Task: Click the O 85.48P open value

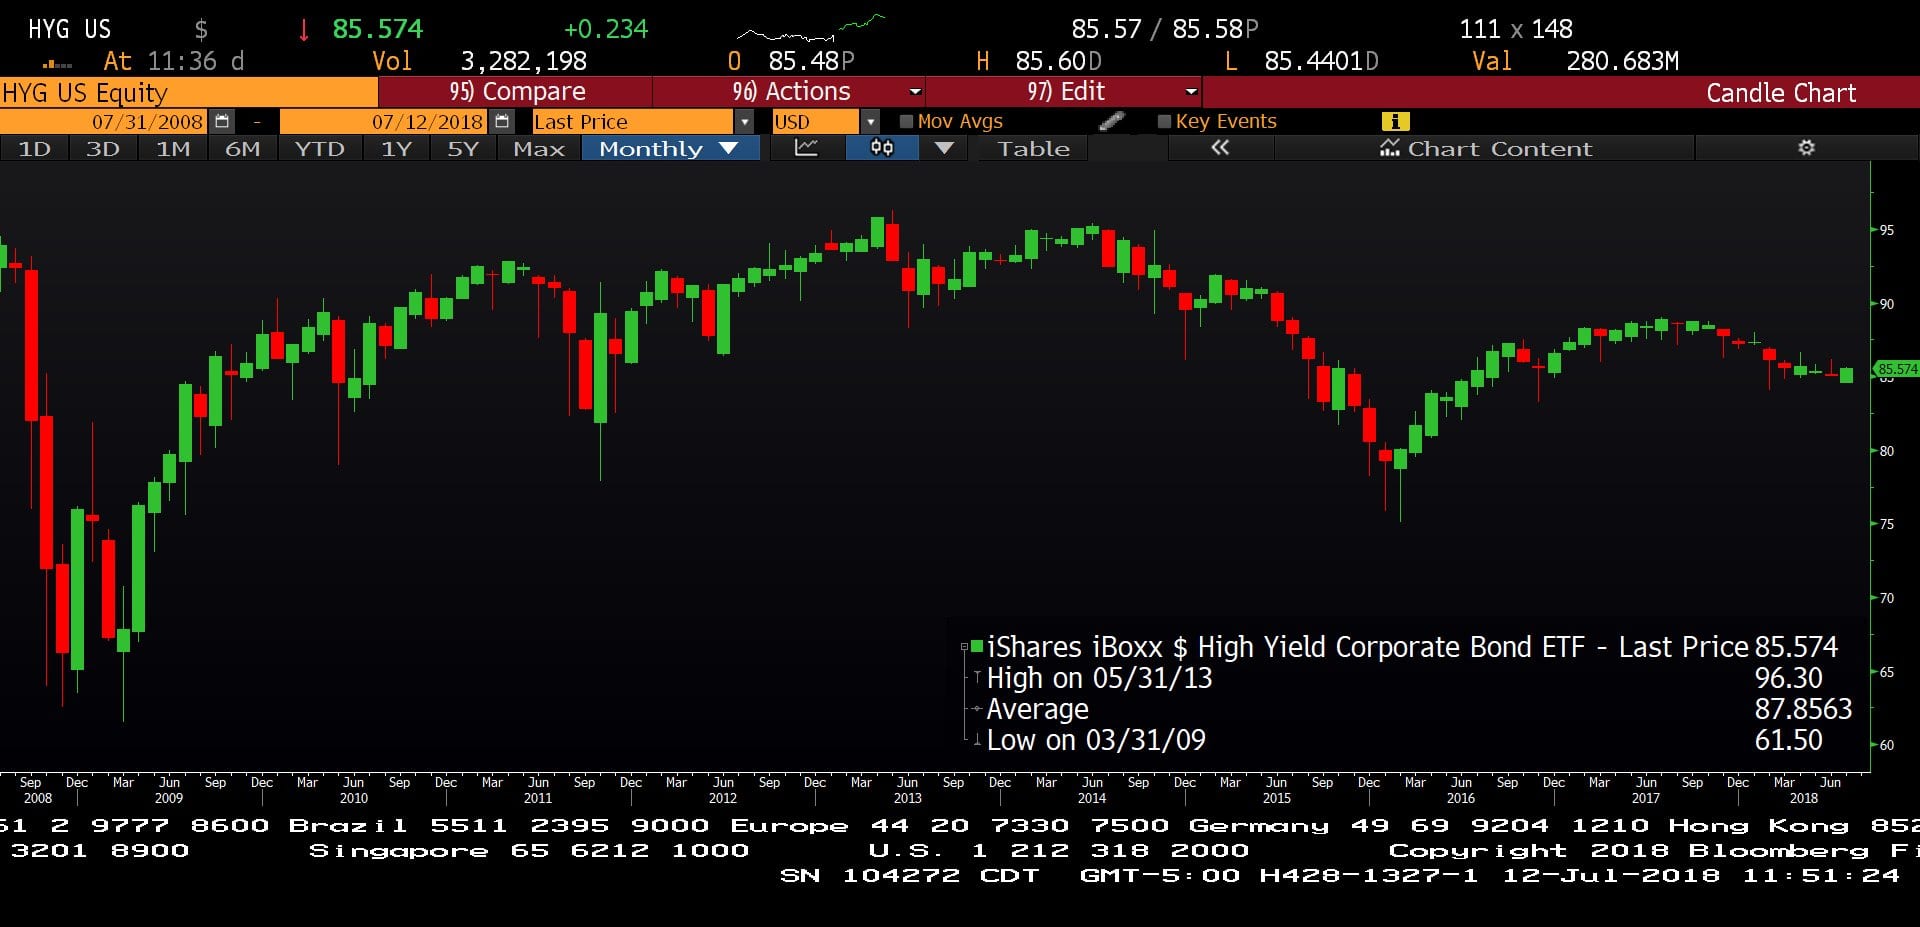Action: pos(811,61)
